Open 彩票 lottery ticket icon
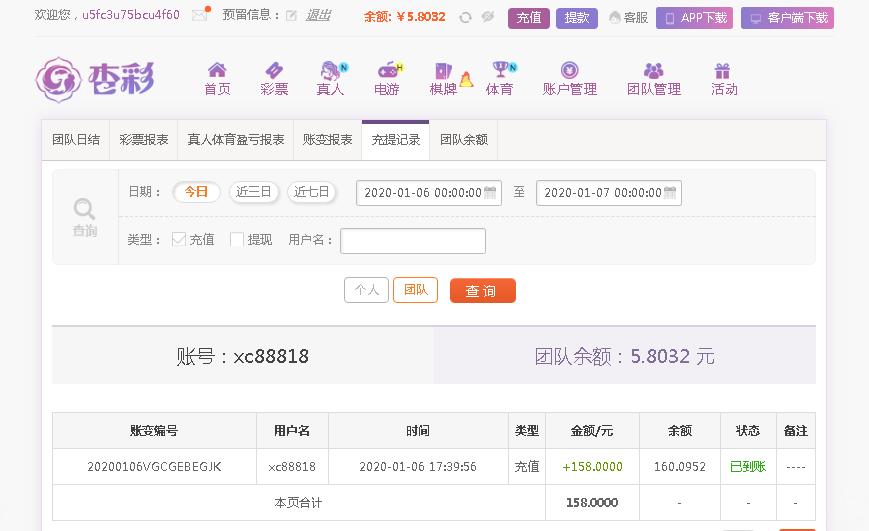The width and height of the screenshot is (869, 531). [274, 70]
